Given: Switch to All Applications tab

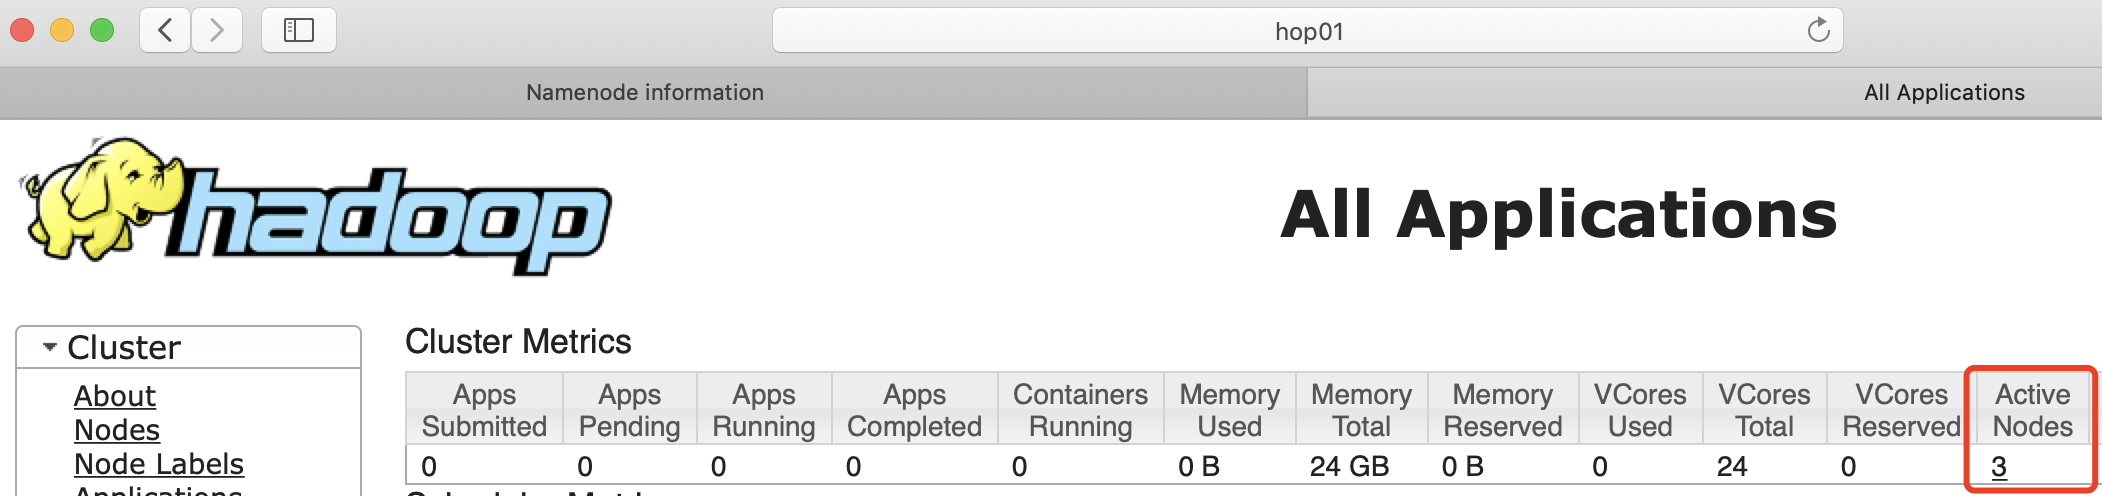Looking at the screenshot, I should click(1943, 93).
